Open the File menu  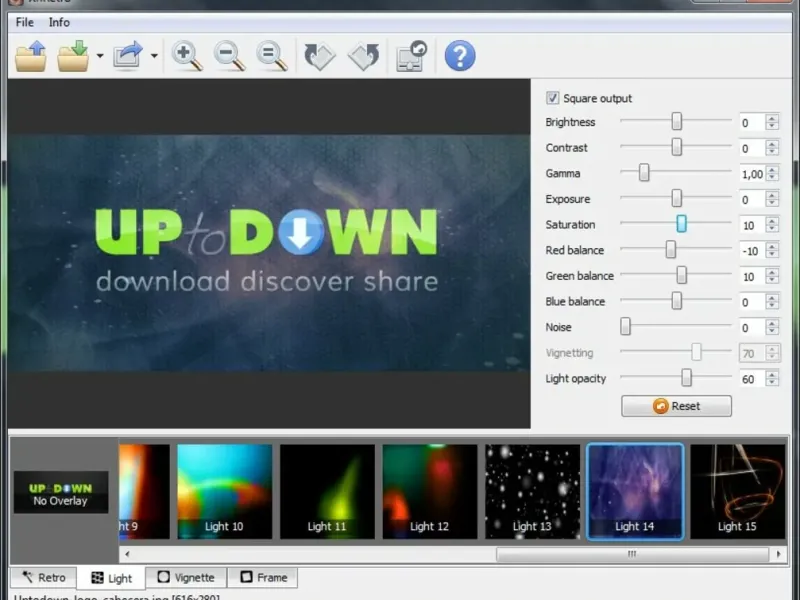point(25,22)
